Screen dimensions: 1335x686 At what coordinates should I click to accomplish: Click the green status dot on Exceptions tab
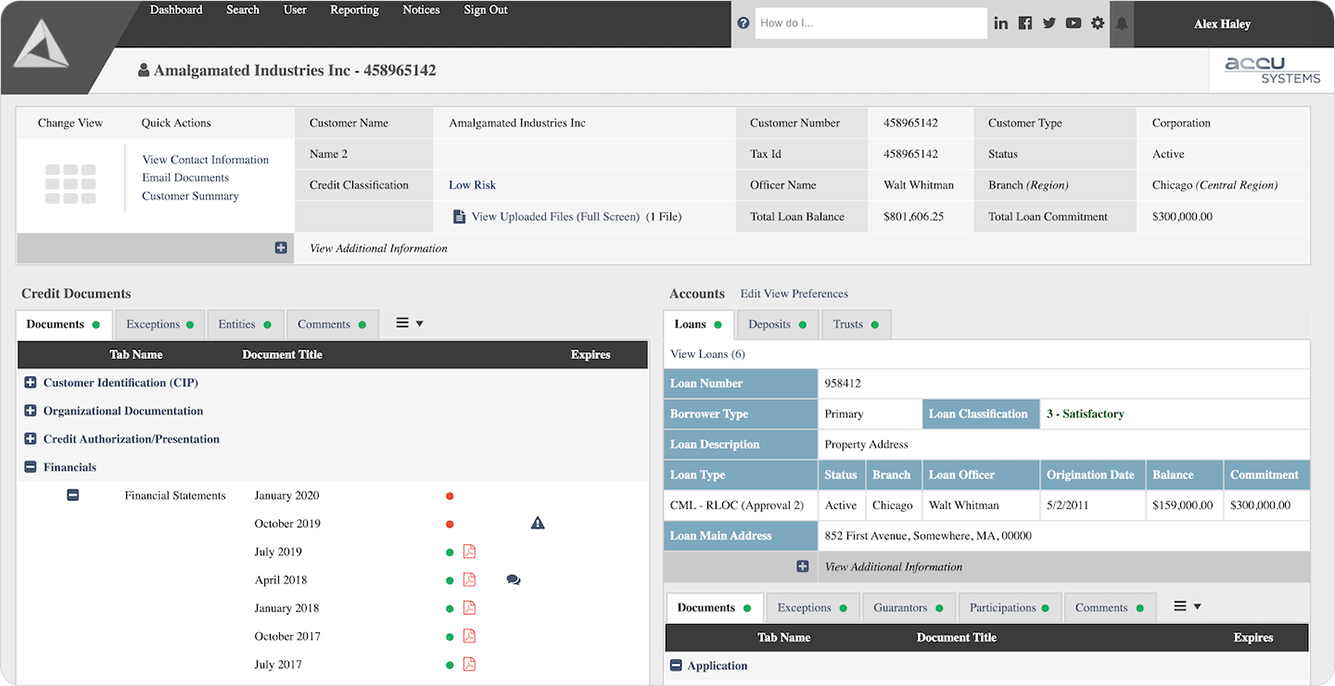[191, 323]
